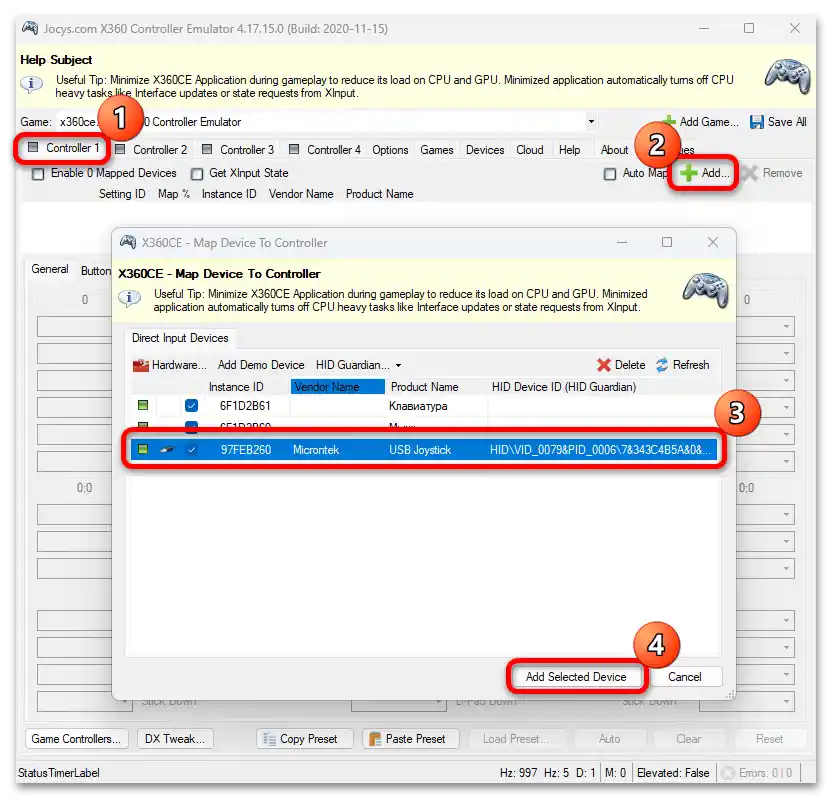Toggle Enable 0 Mapped Devices checkbox
This screenshot has height=799, width=832.
tap(38, 174)
